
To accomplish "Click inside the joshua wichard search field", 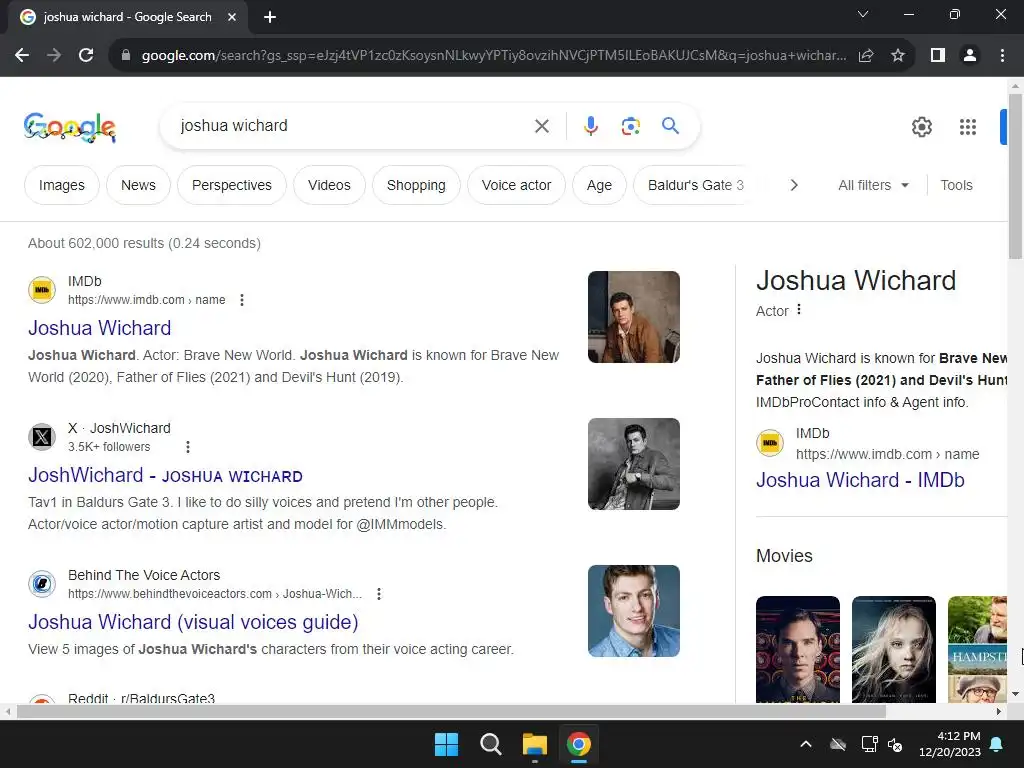I will [x=353, y=126].
